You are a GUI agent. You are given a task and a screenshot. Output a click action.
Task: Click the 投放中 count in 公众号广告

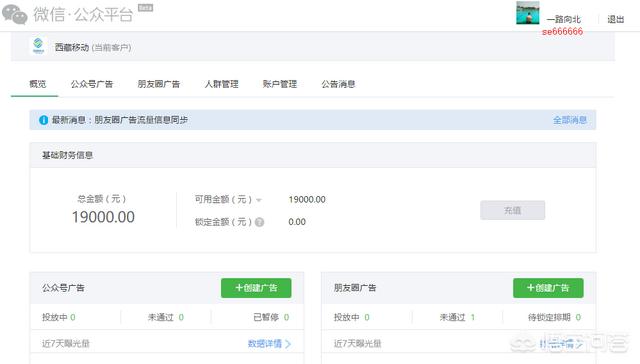click(73, 317)
